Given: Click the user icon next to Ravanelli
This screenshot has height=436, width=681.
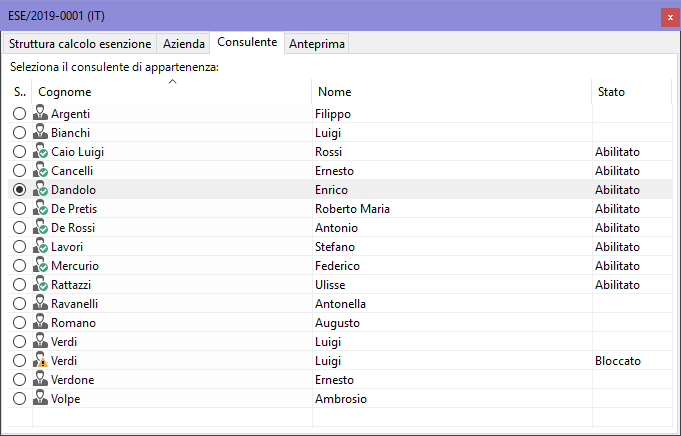Looking at the screenshot, I should click(x=40, y=304).
